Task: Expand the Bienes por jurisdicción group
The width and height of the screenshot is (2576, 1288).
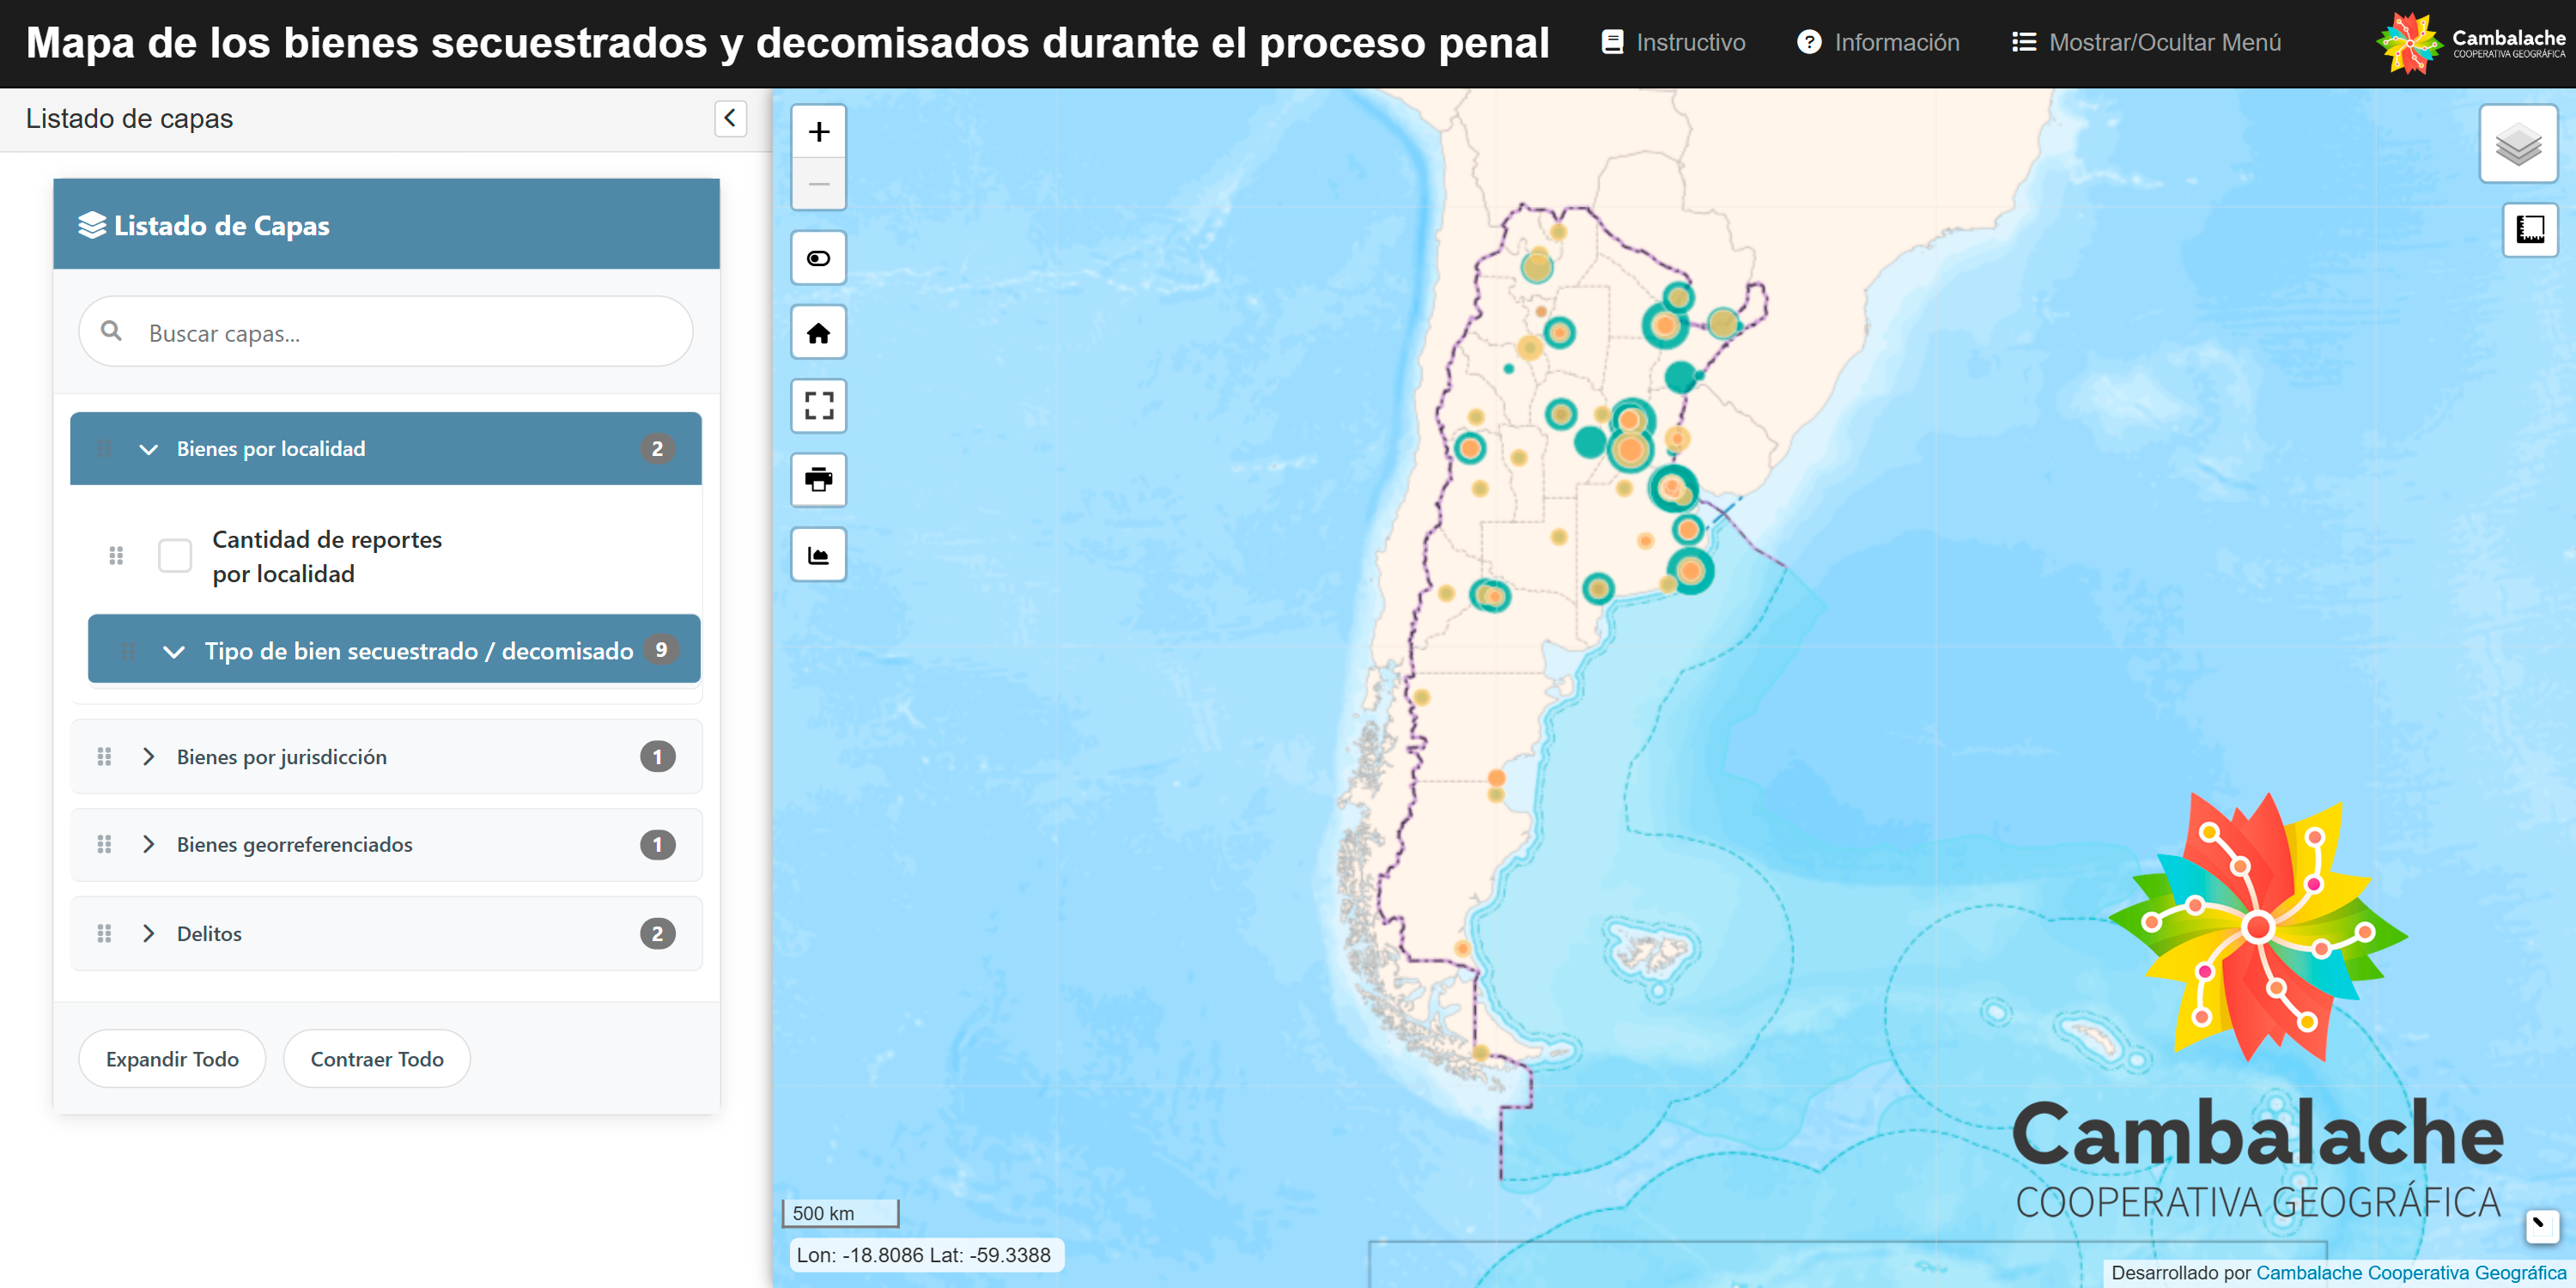Action: point(148,757)
